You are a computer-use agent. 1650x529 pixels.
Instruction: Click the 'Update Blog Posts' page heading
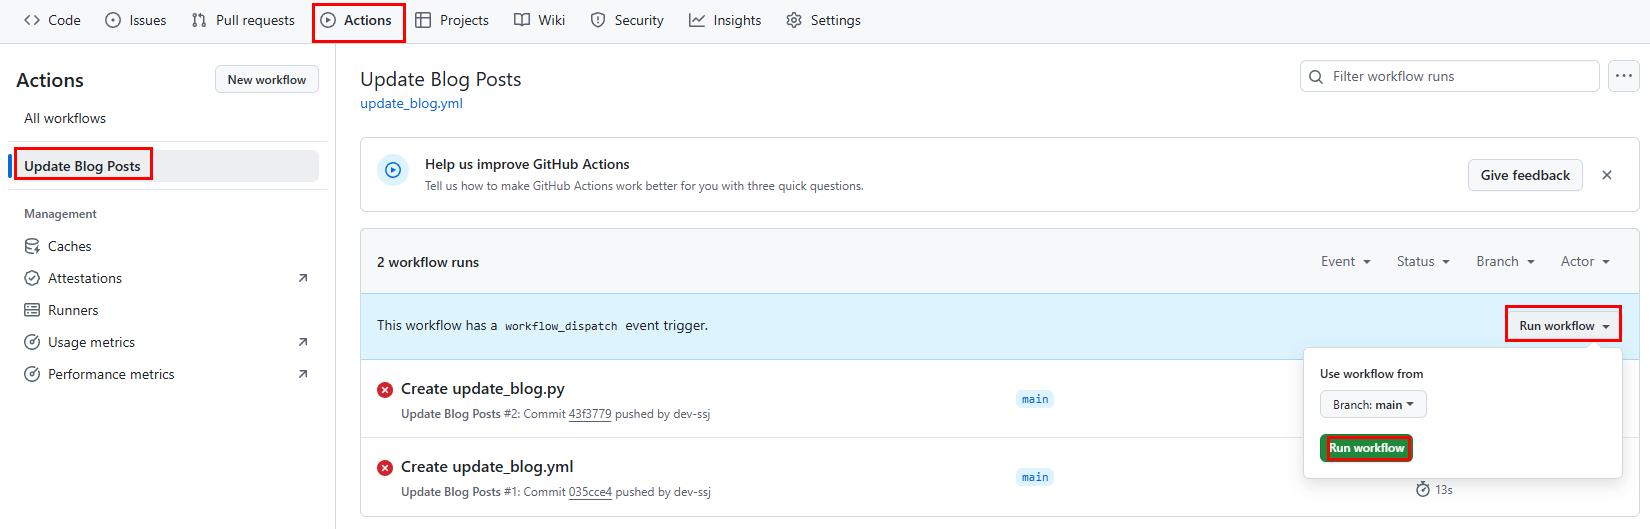(441, 79)
